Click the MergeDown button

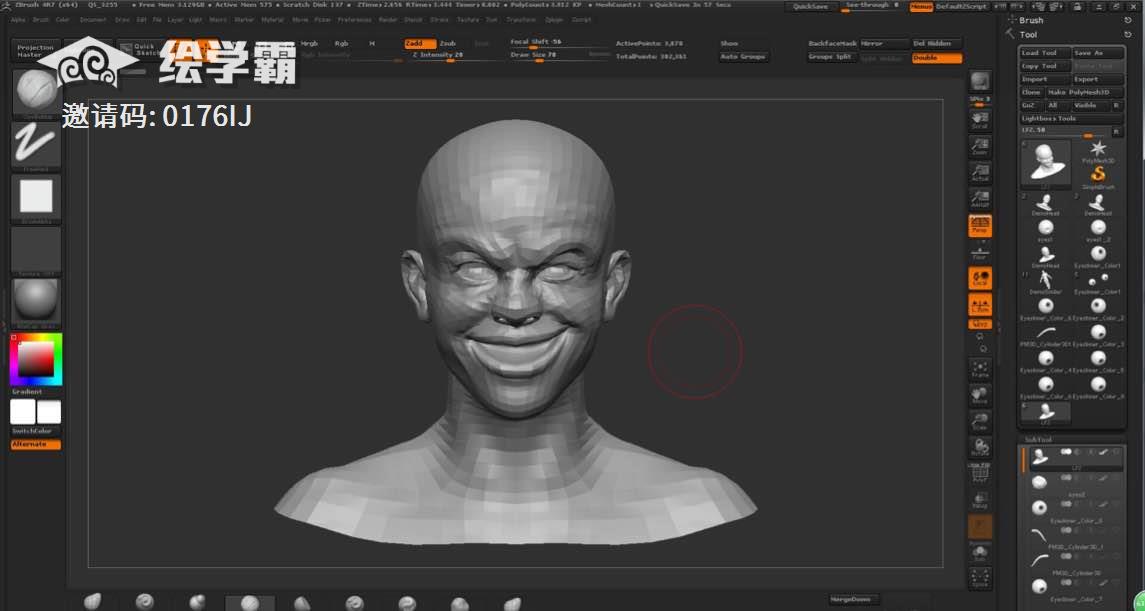[x=854, y=599]
